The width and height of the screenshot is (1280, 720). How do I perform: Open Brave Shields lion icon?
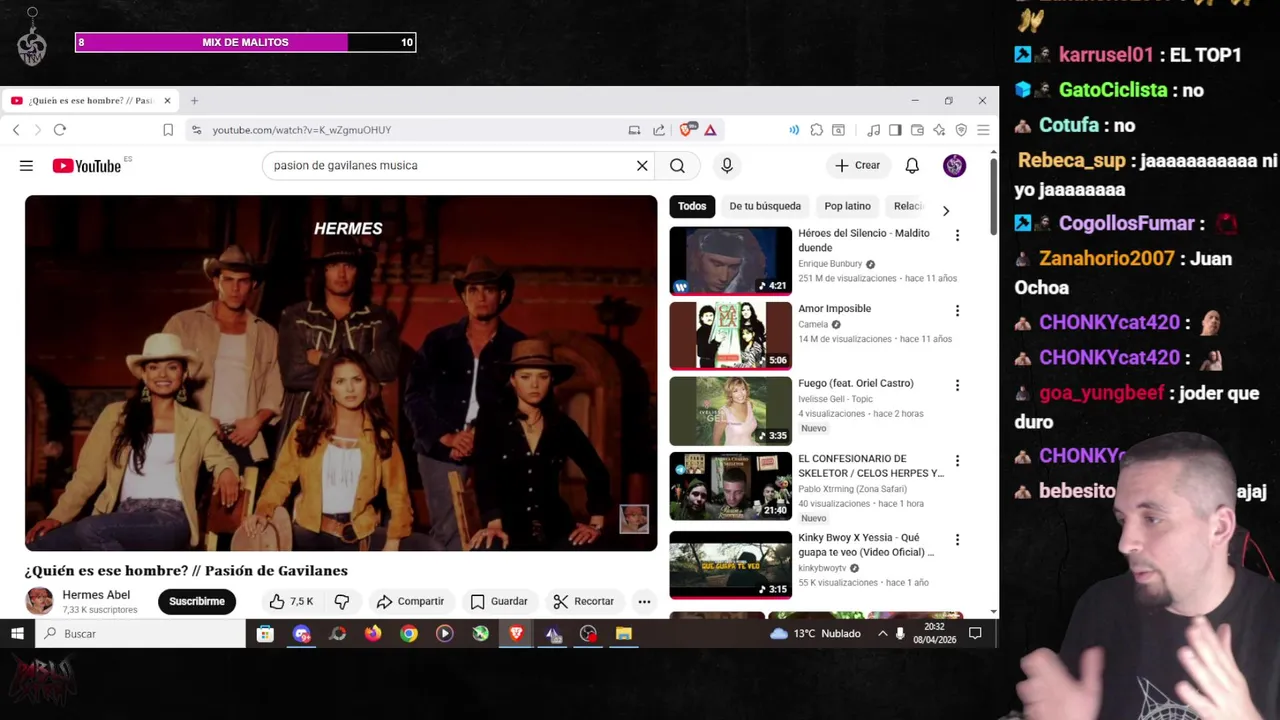click(687, 130)
